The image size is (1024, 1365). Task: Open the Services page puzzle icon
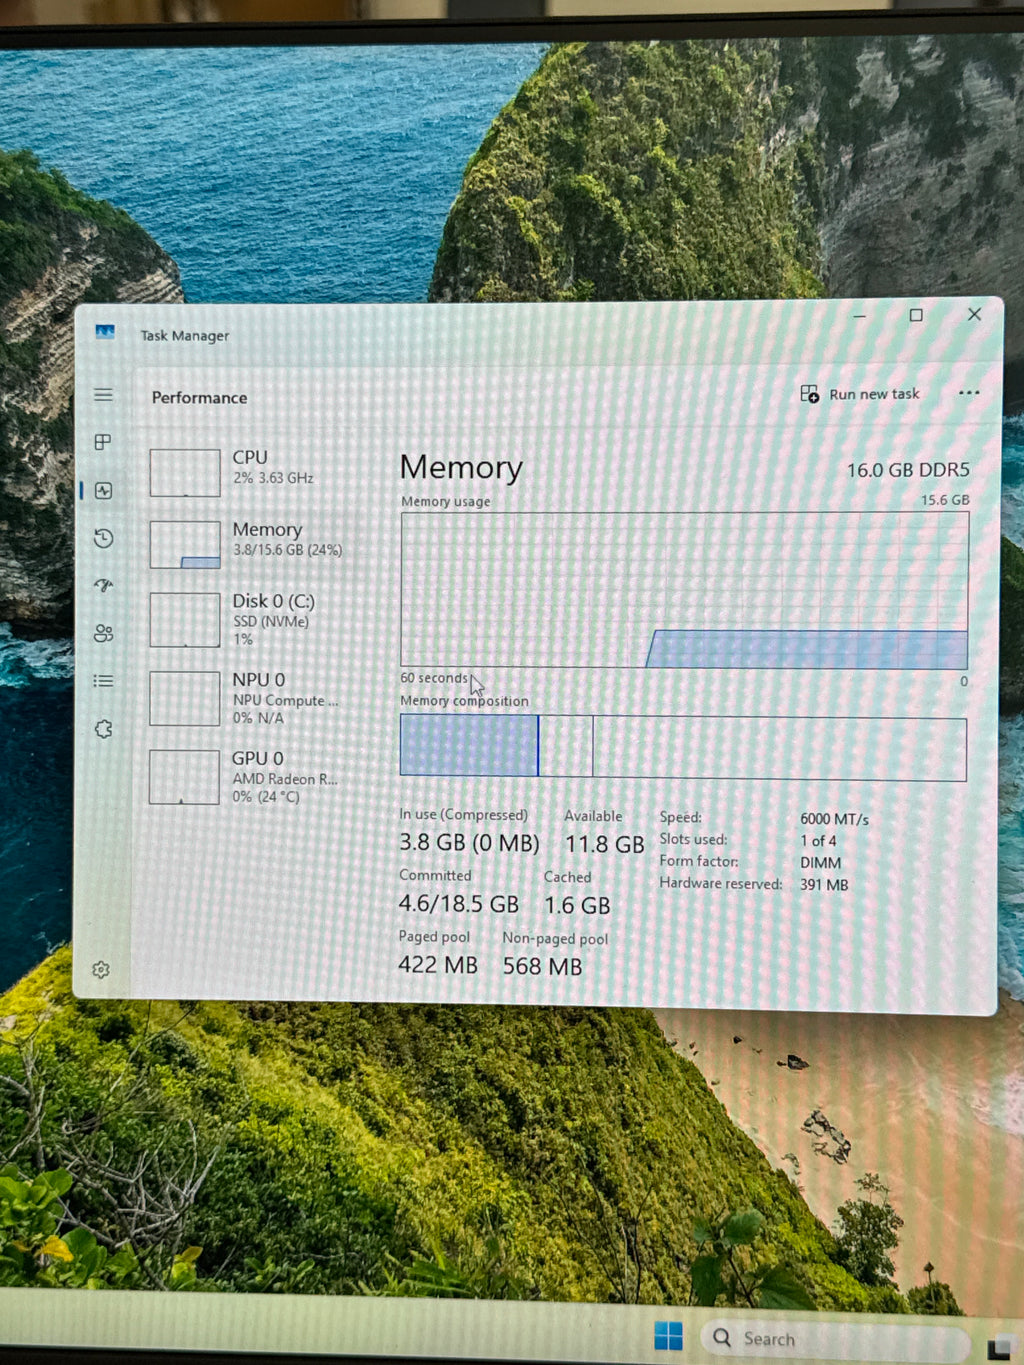104,729
